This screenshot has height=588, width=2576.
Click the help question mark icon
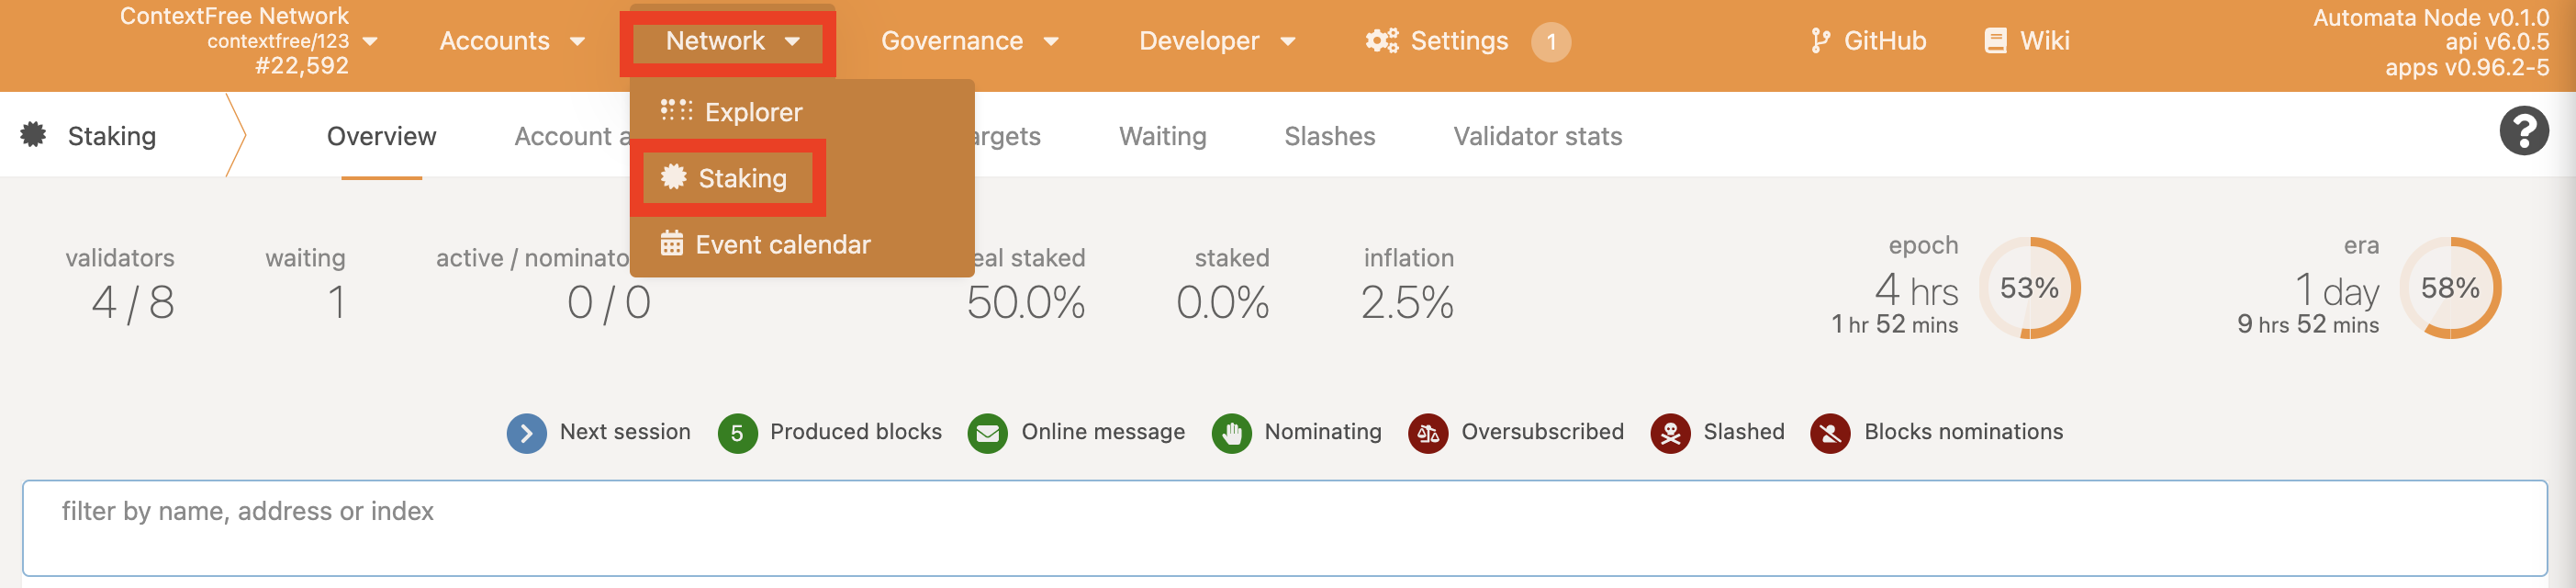click(x=2523, y=131)
